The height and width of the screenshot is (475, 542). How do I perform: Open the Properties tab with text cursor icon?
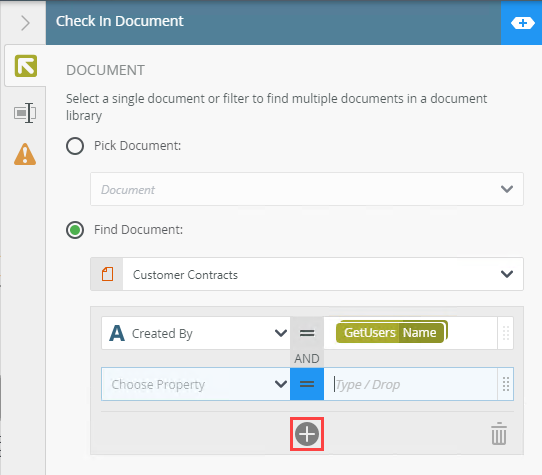click(25, 113)
